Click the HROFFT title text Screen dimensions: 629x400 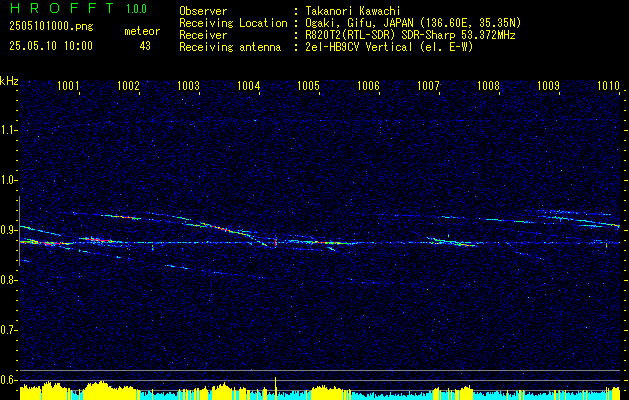[62, 8]
